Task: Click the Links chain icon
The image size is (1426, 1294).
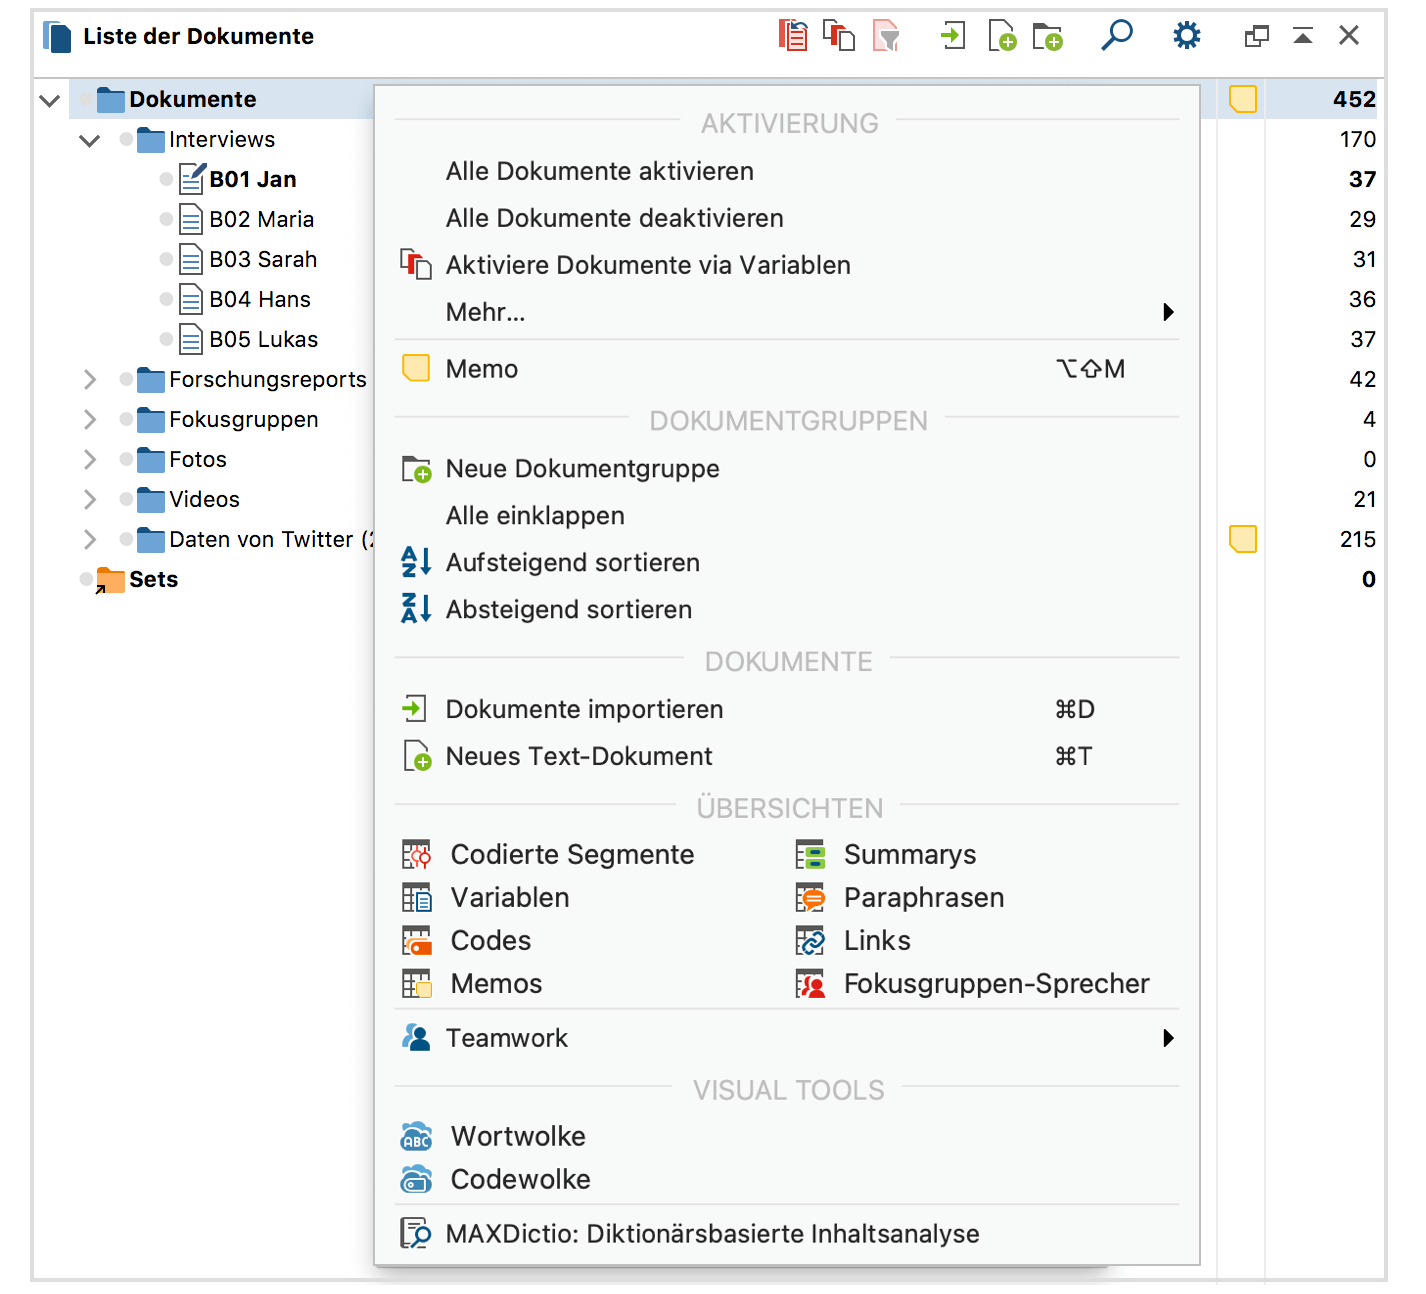Action: [810, 941]
